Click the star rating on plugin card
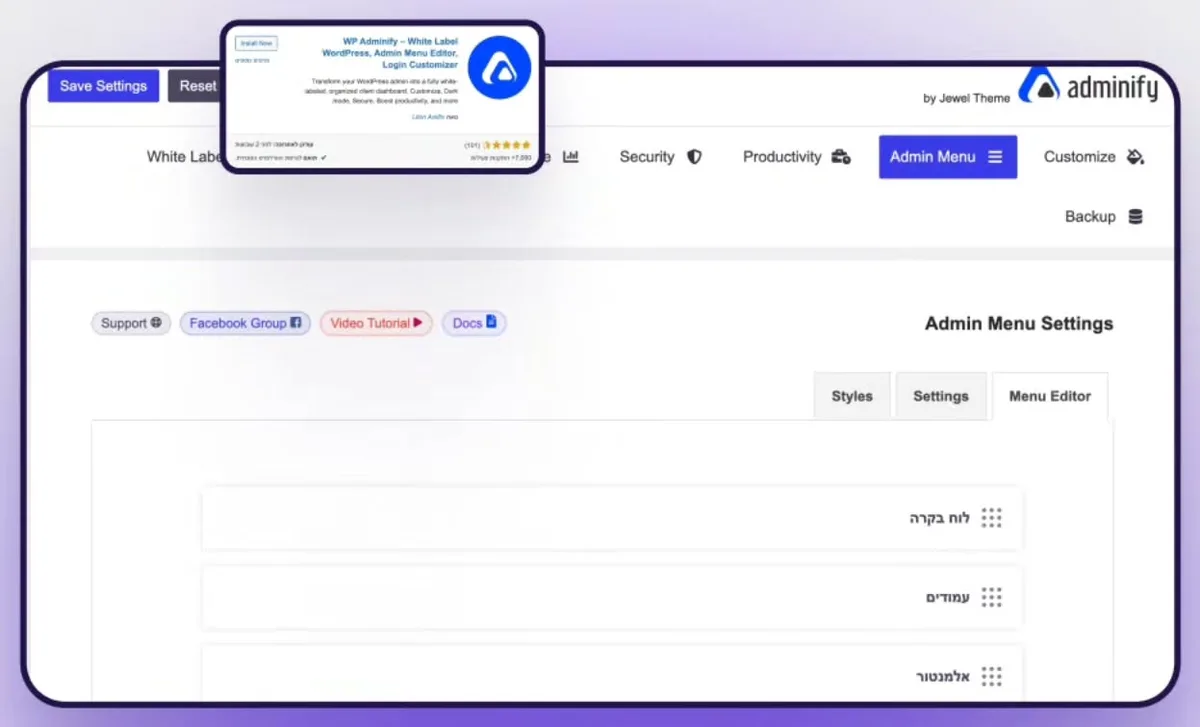The width and height of the screenshot is (1200, 727). click(x=507, y=145)
